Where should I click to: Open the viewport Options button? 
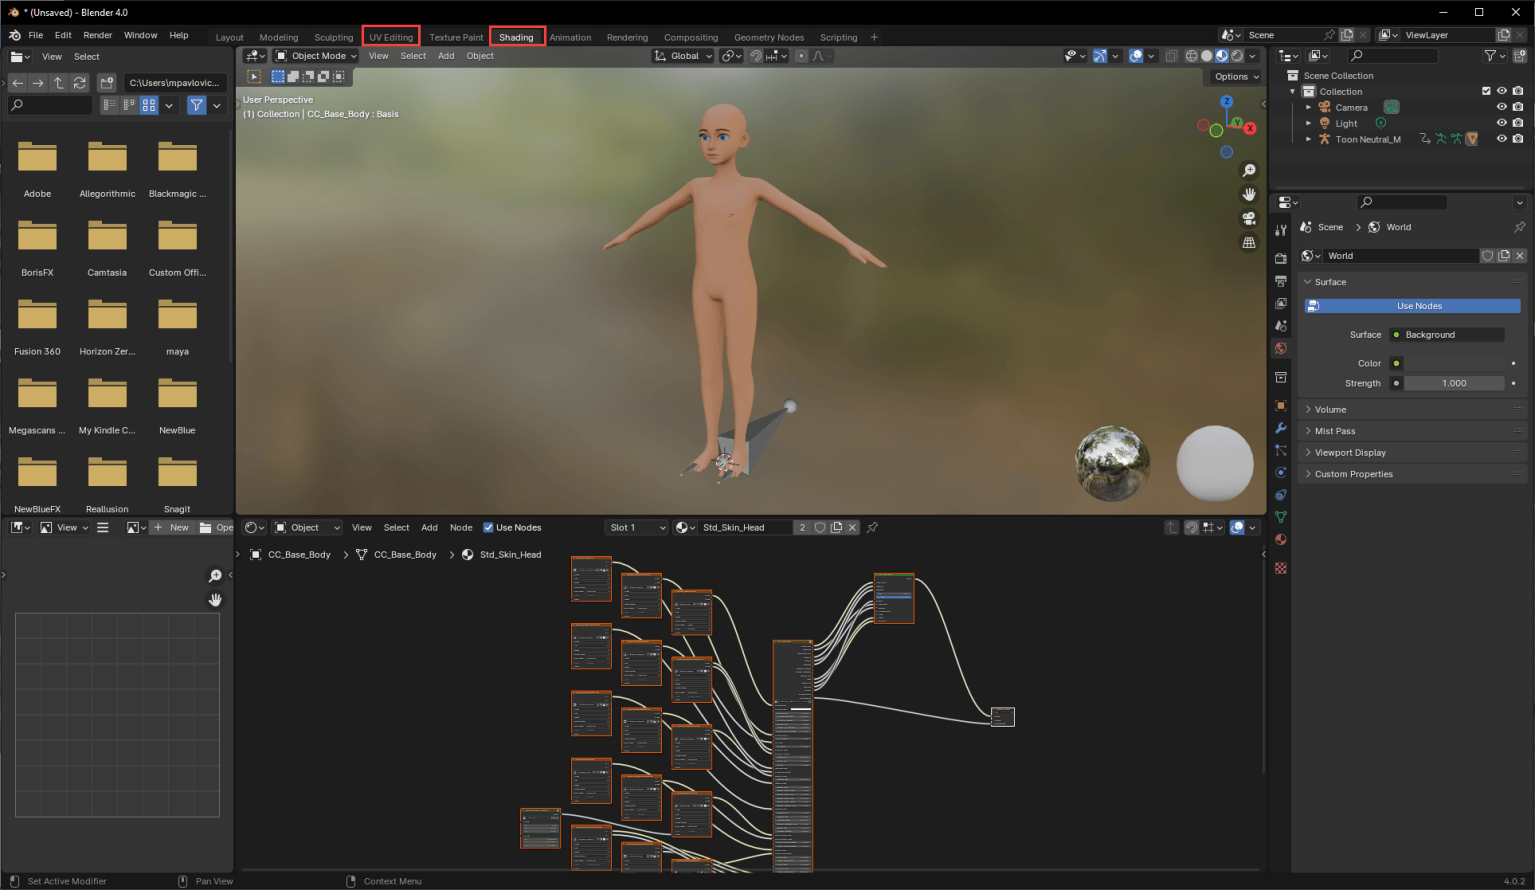click(1237, 77)
